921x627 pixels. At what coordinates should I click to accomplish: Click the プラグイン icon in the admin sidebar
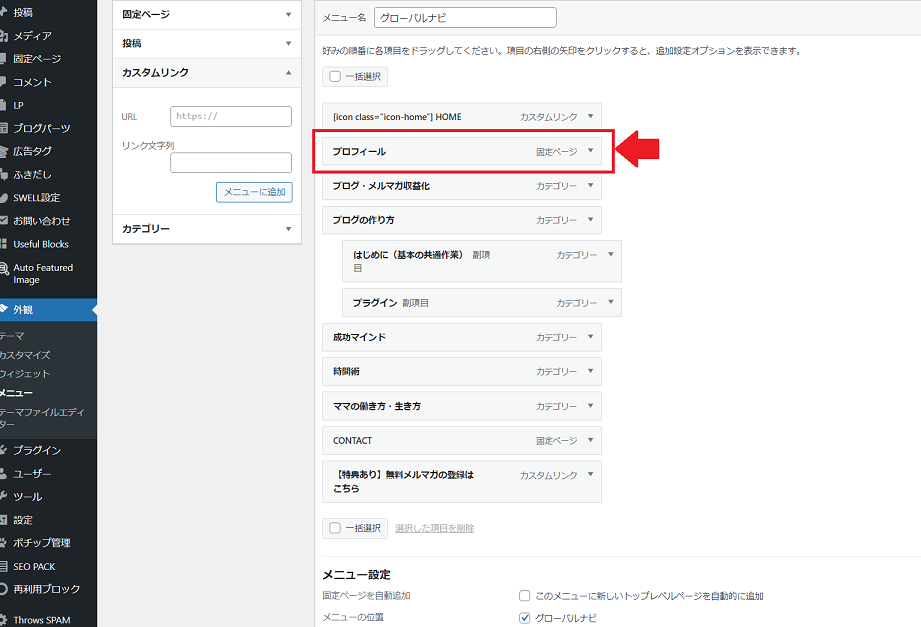[x=4, y=450]
